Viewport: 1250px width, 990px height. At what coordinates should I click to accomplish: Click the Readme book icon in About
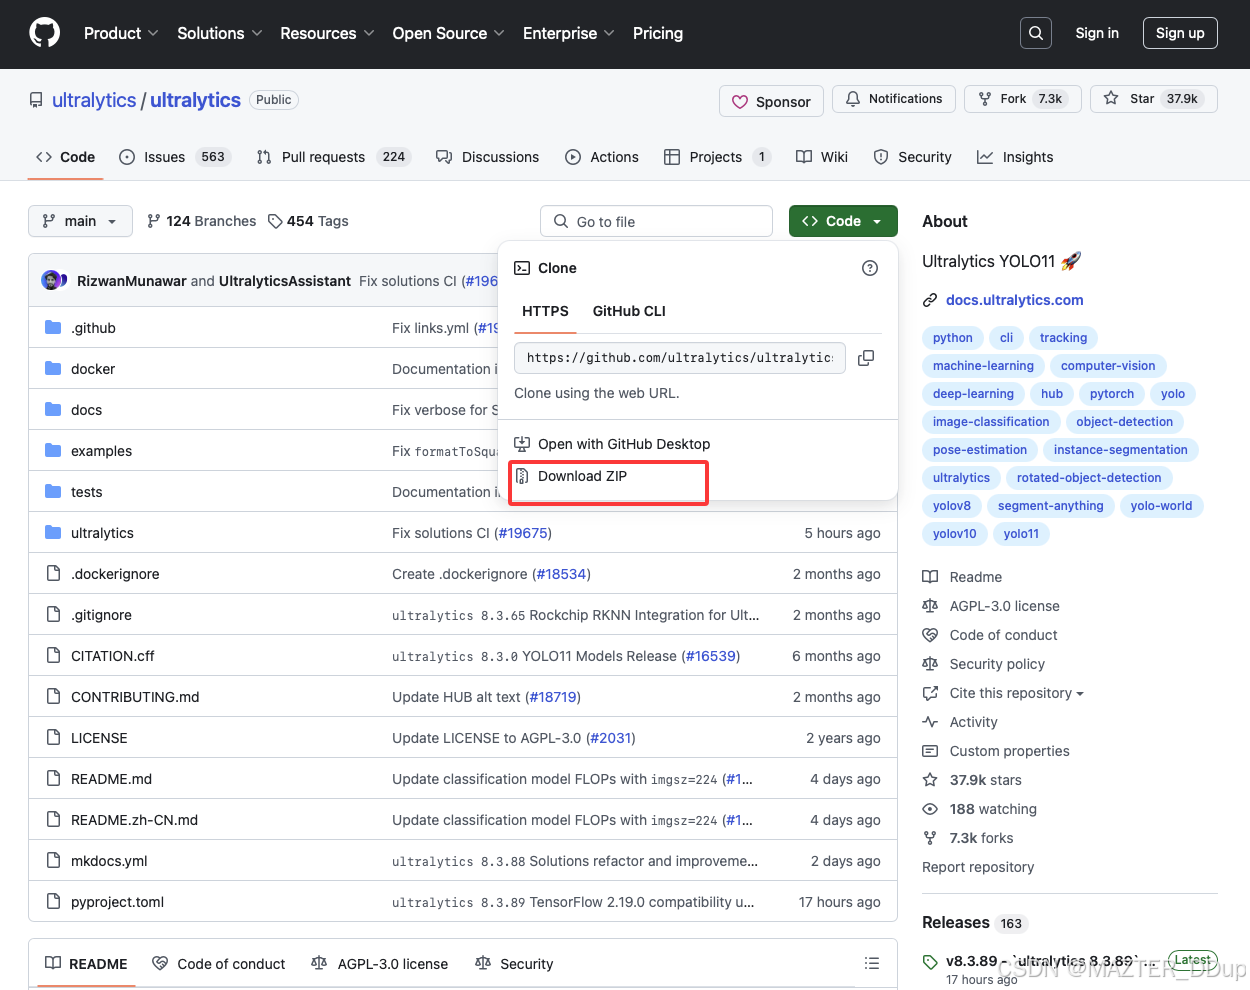[930, 577]
